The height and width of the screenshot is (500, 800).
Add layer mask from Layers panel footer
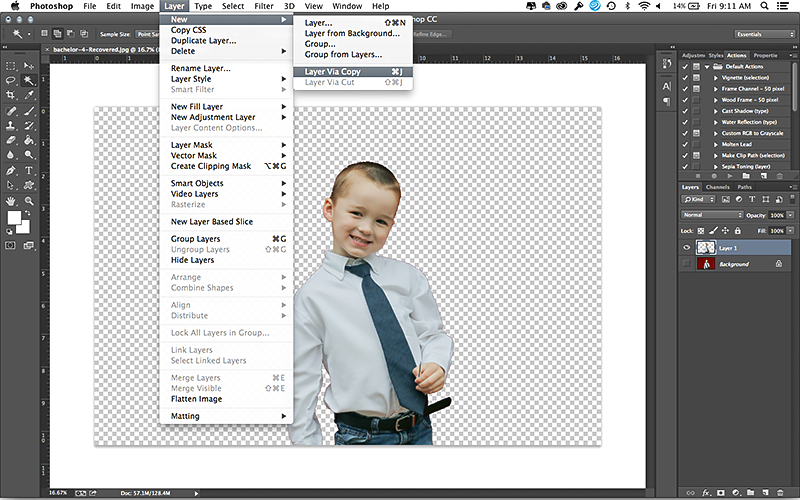click(x=721, y=493)
